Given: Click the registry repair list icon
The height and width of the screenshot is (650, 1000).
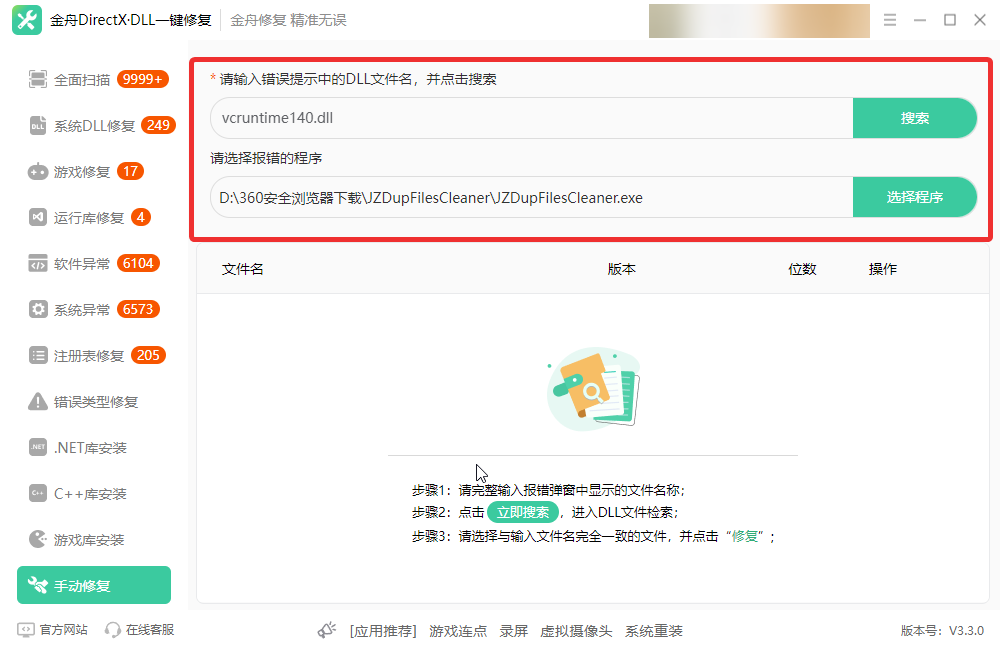Looking at the screenshot, I should pos(38,355).
